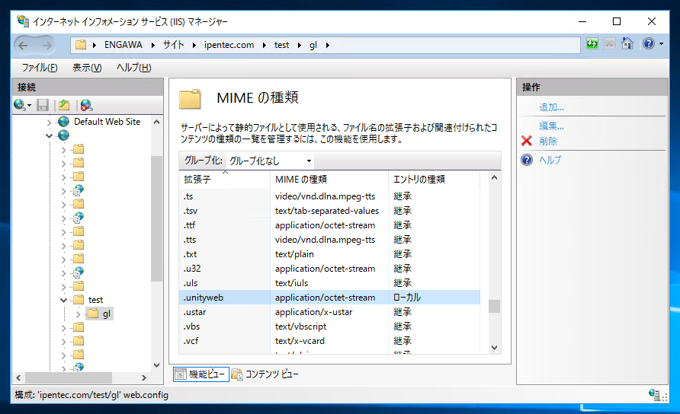Click the 編集... action link
680x414 pixels.
coord(551,126)
